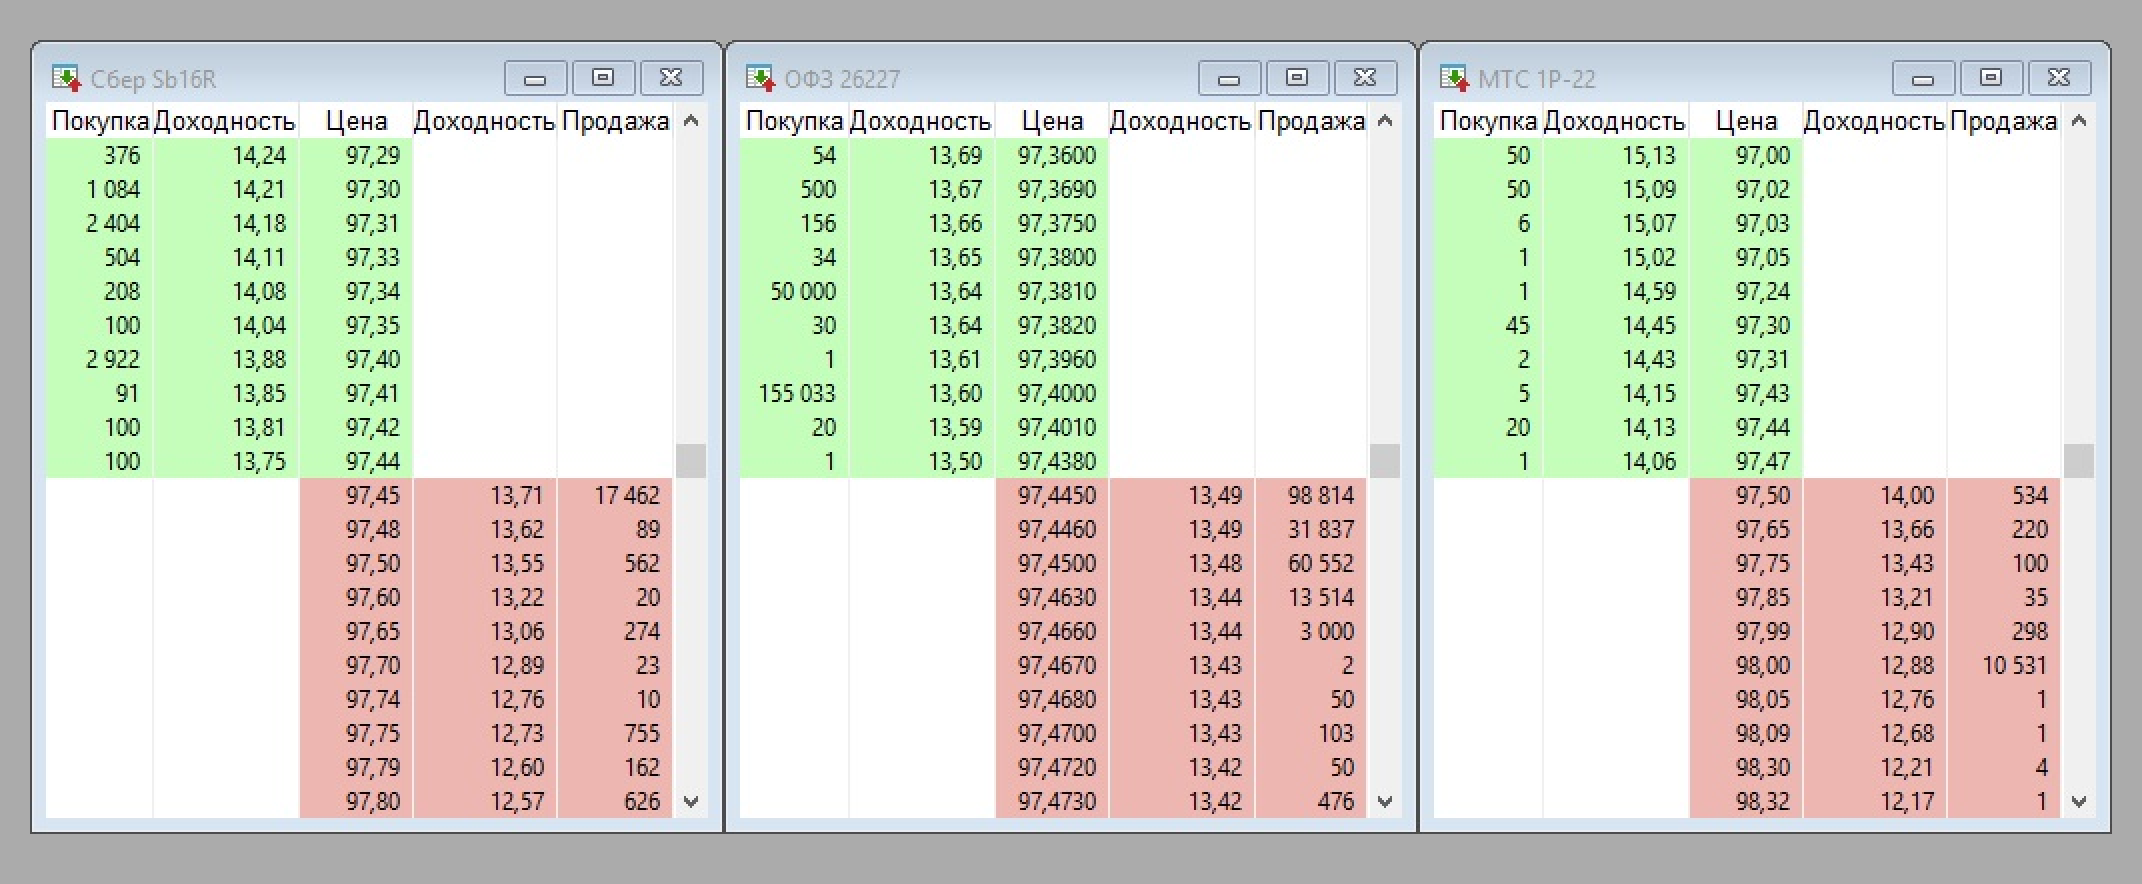Select bid price 97,47 in МТС 1P-22

(x=1763, y=461)
